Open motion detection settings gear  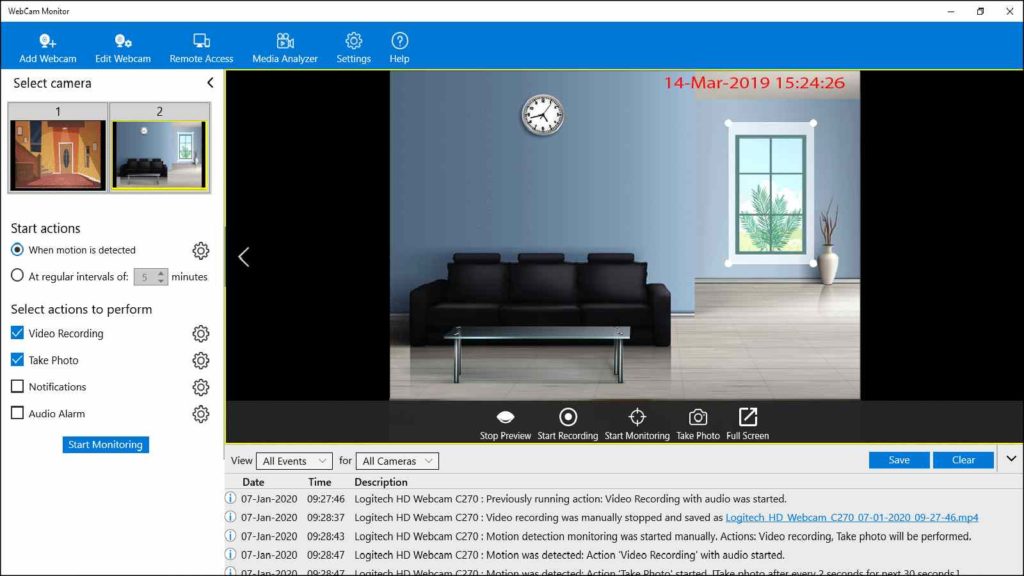pyautogui.click(x=200, y=251)
